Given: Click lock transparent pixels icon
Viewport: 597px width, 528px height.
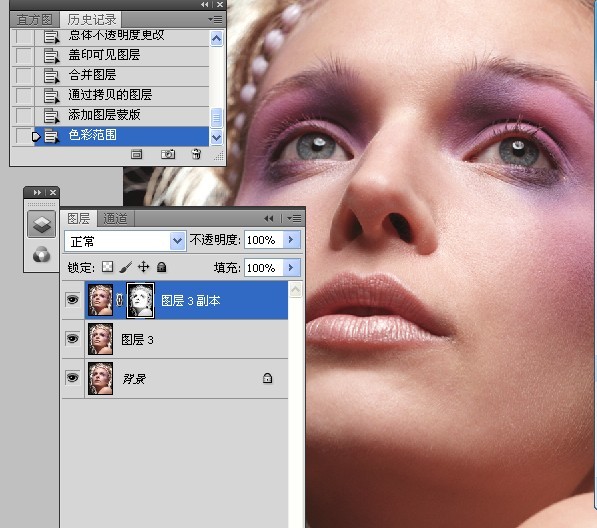Looking at the screenshot, I should 107,267.
